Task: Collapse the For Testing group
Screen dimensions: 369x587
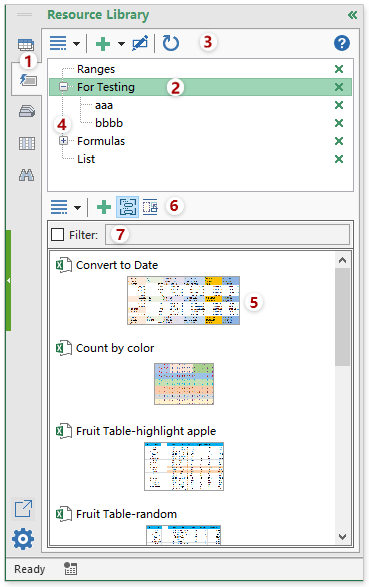Action: coord(64,87)
